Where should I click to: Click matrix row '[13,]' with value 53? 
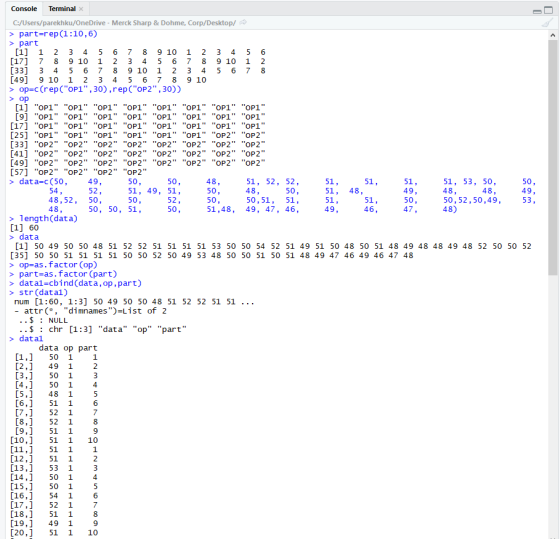click(x=54, y=468)
